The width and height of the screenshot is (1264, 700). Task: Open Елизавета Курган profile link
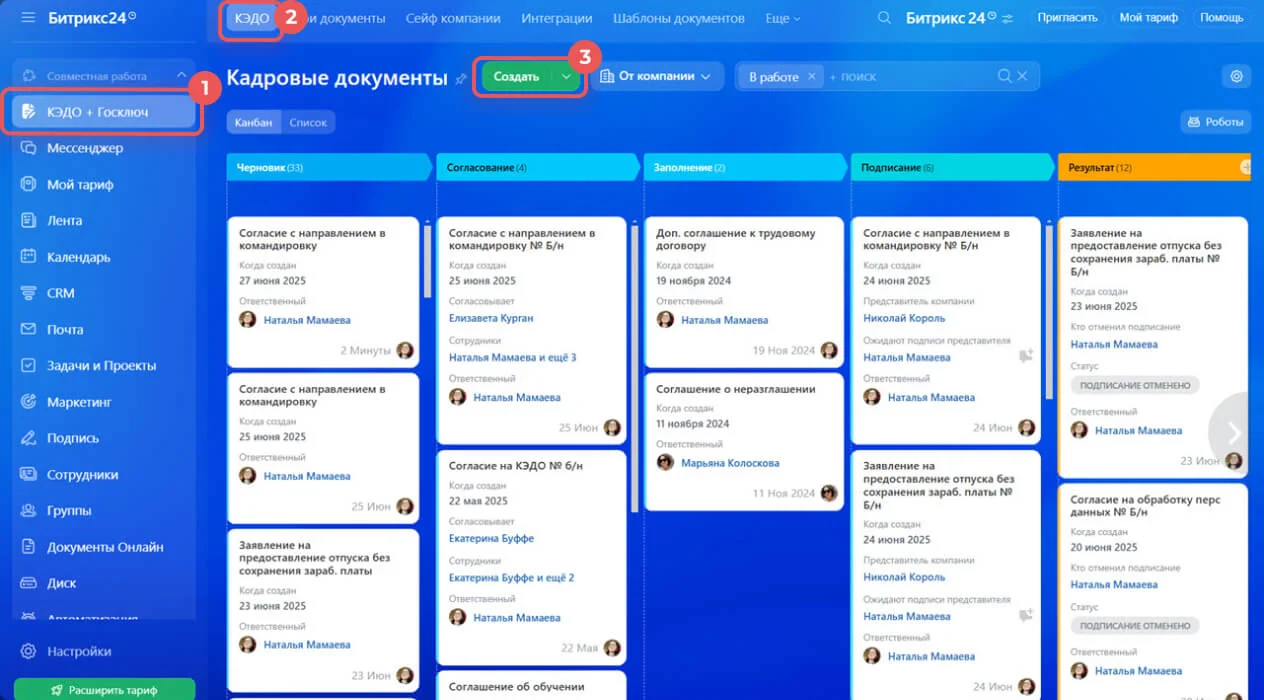(491, 318)
